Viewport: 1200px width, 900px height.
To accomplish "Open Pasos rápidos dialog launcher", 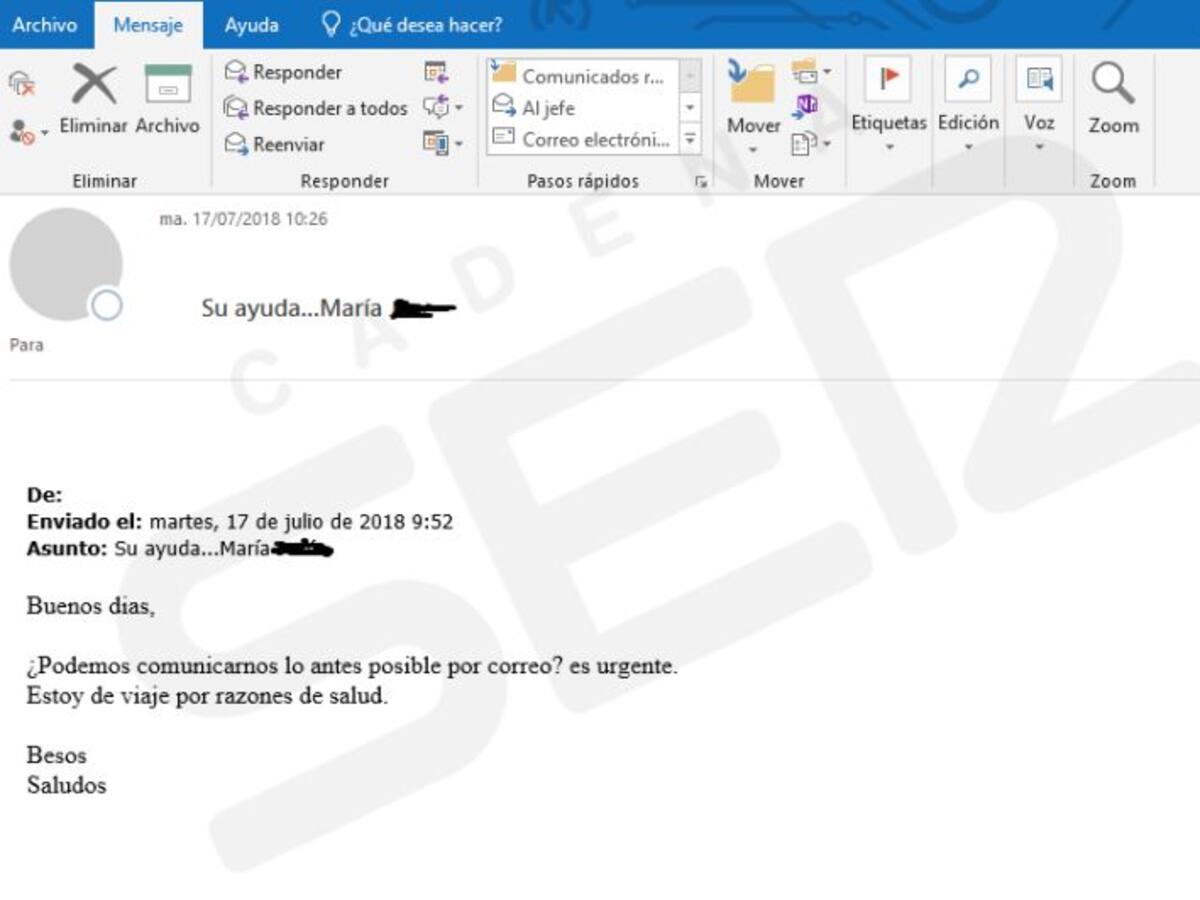I will tap(701, 182).
